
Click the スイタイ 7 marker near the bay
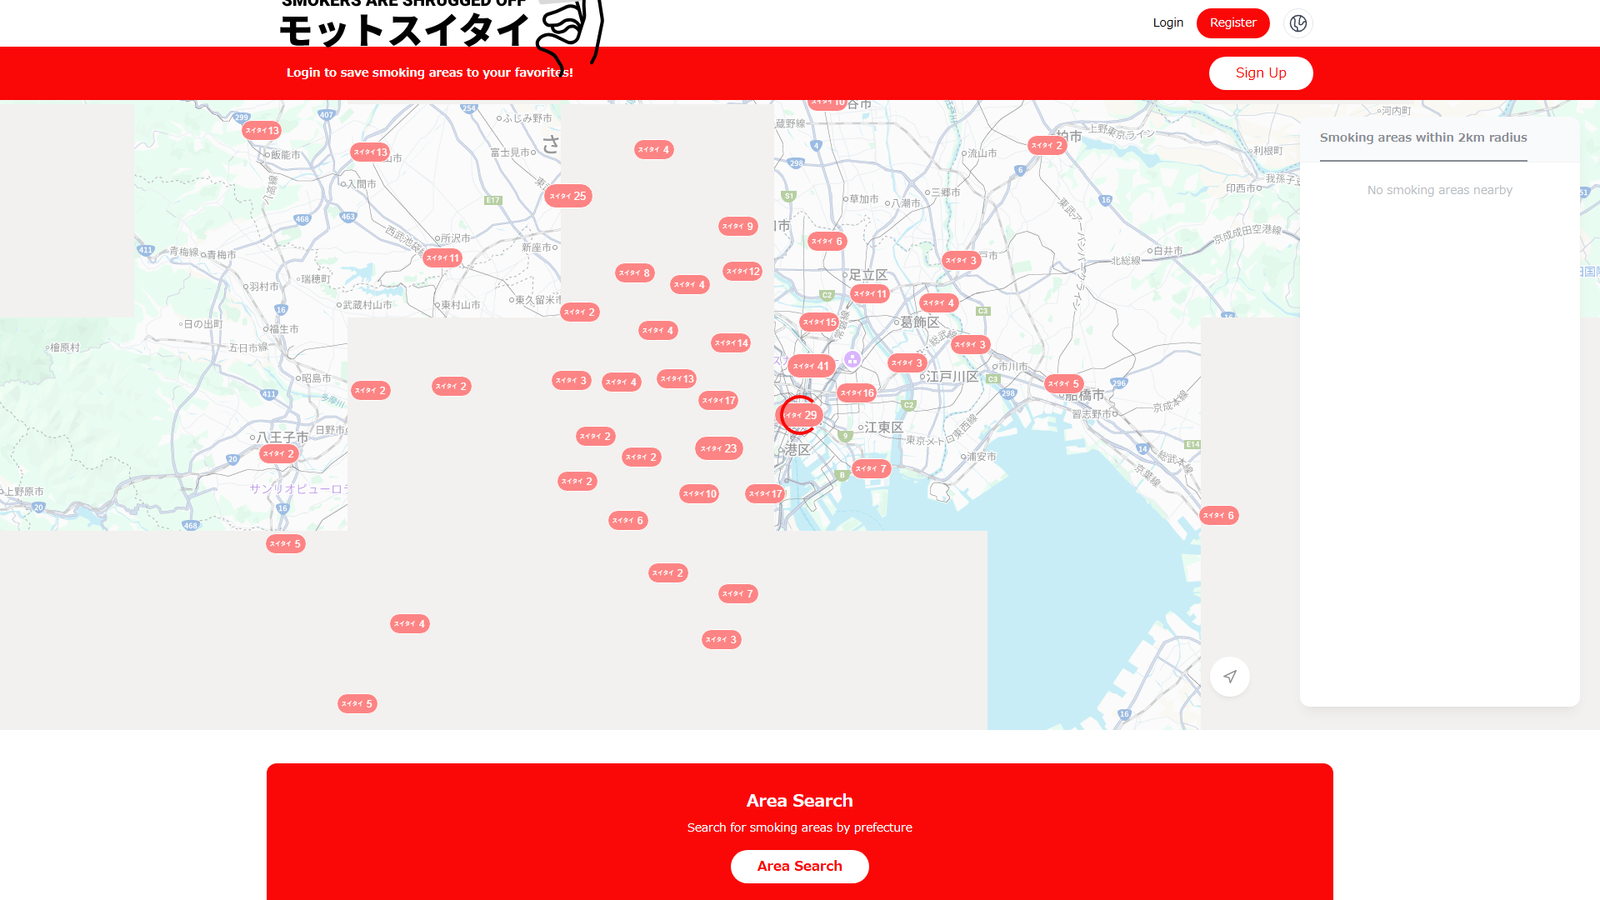pos(870,467)
